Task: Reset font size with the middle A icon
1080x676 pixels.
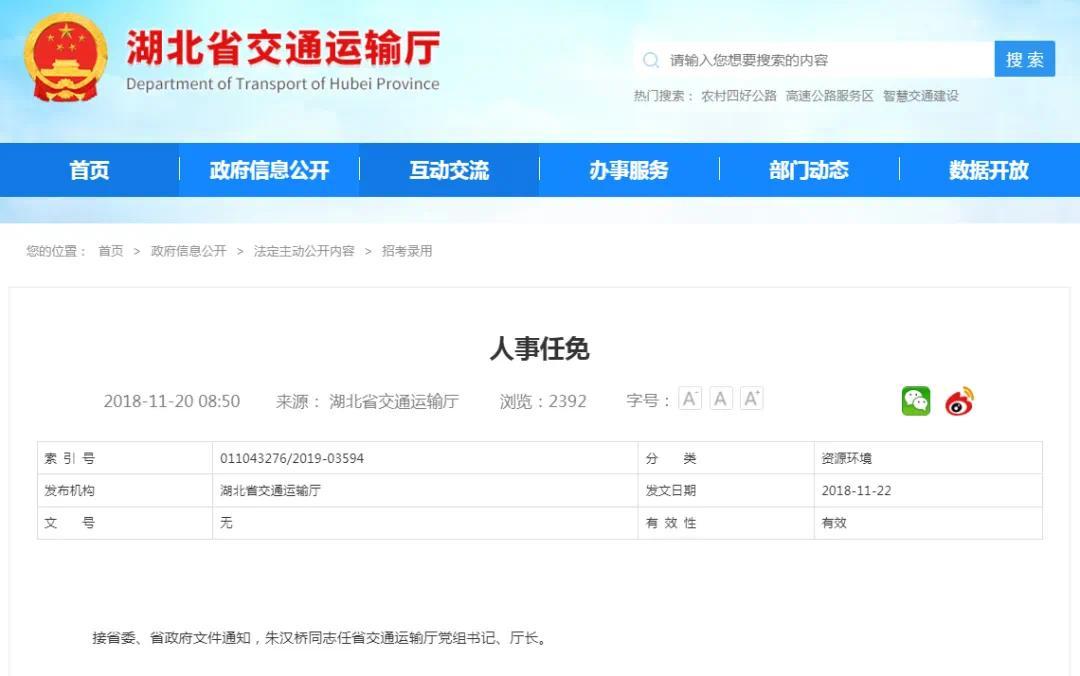Action: pos(720,397)
